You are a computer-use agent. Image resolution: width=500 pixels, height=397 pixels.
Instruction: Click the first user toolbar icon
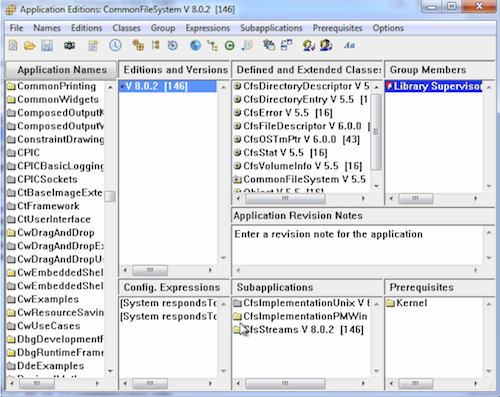tap(309, 45)
